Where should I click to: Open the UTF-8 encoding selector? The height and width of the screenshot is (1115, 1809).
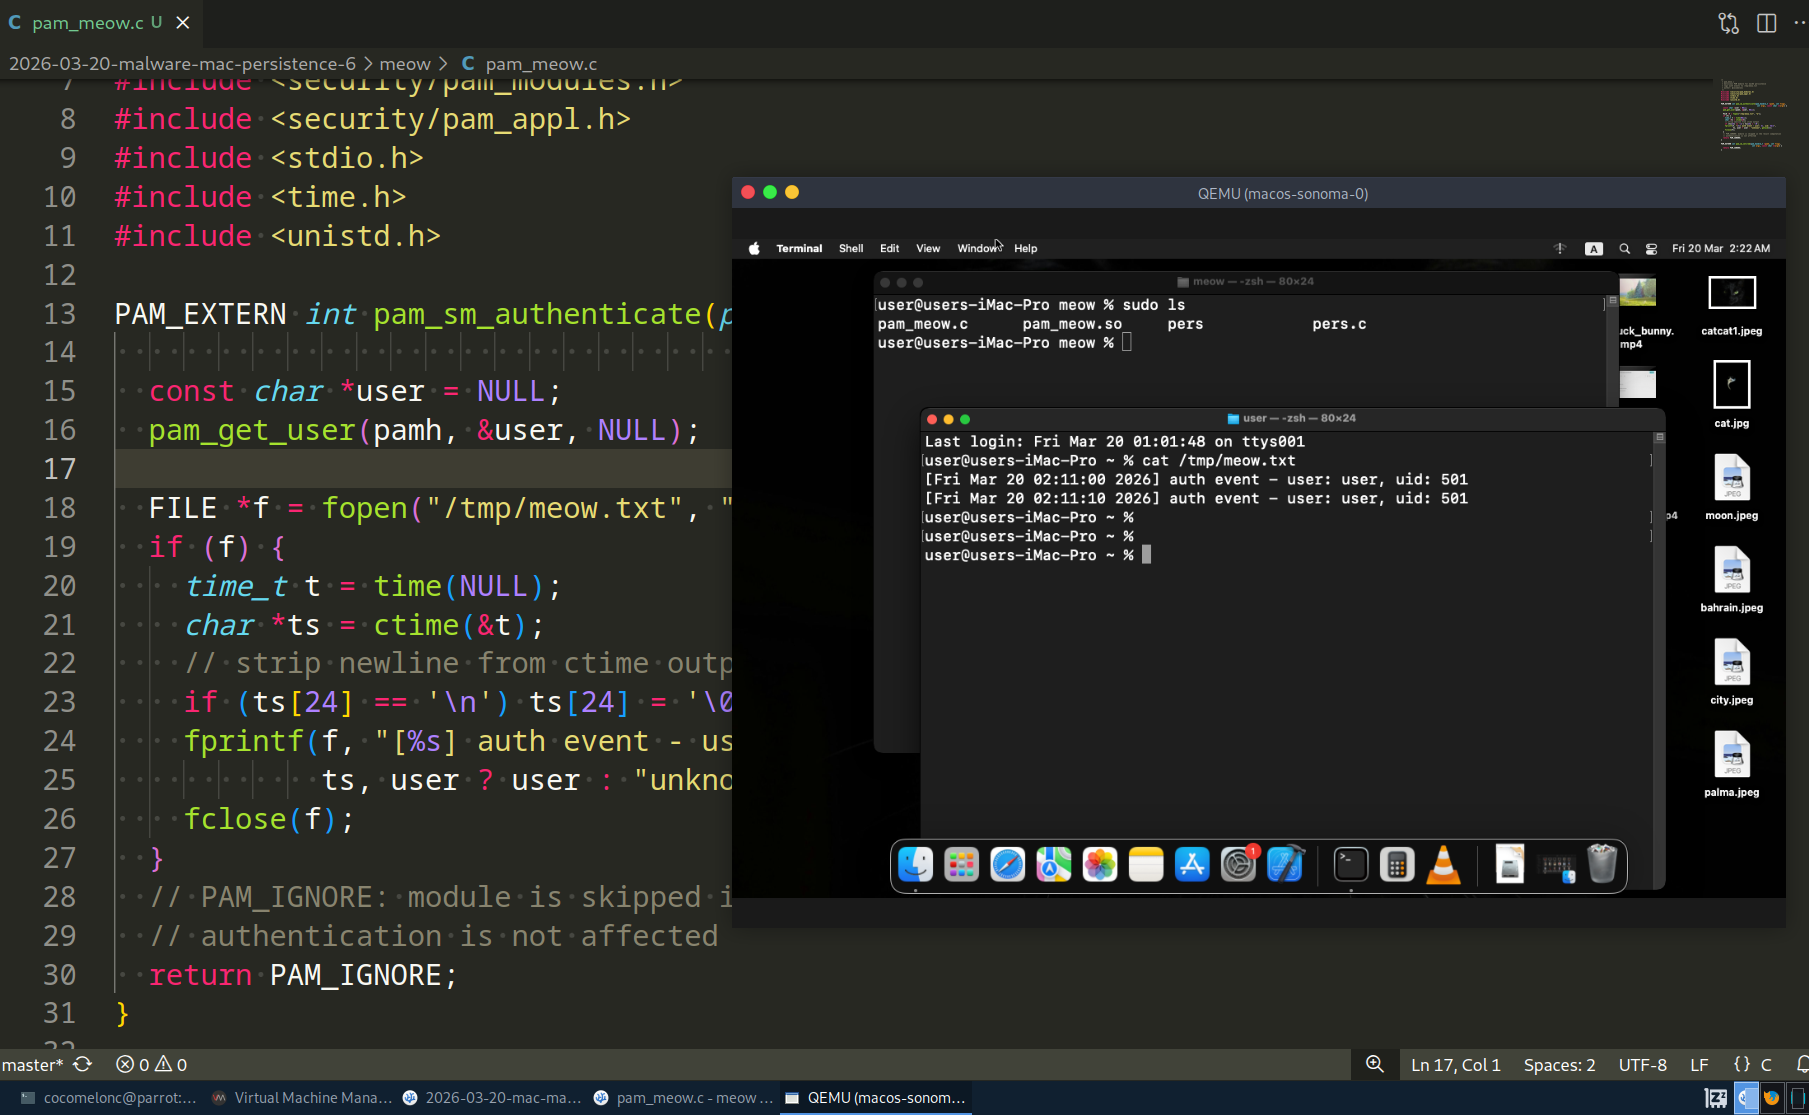click(1642, 1065)
